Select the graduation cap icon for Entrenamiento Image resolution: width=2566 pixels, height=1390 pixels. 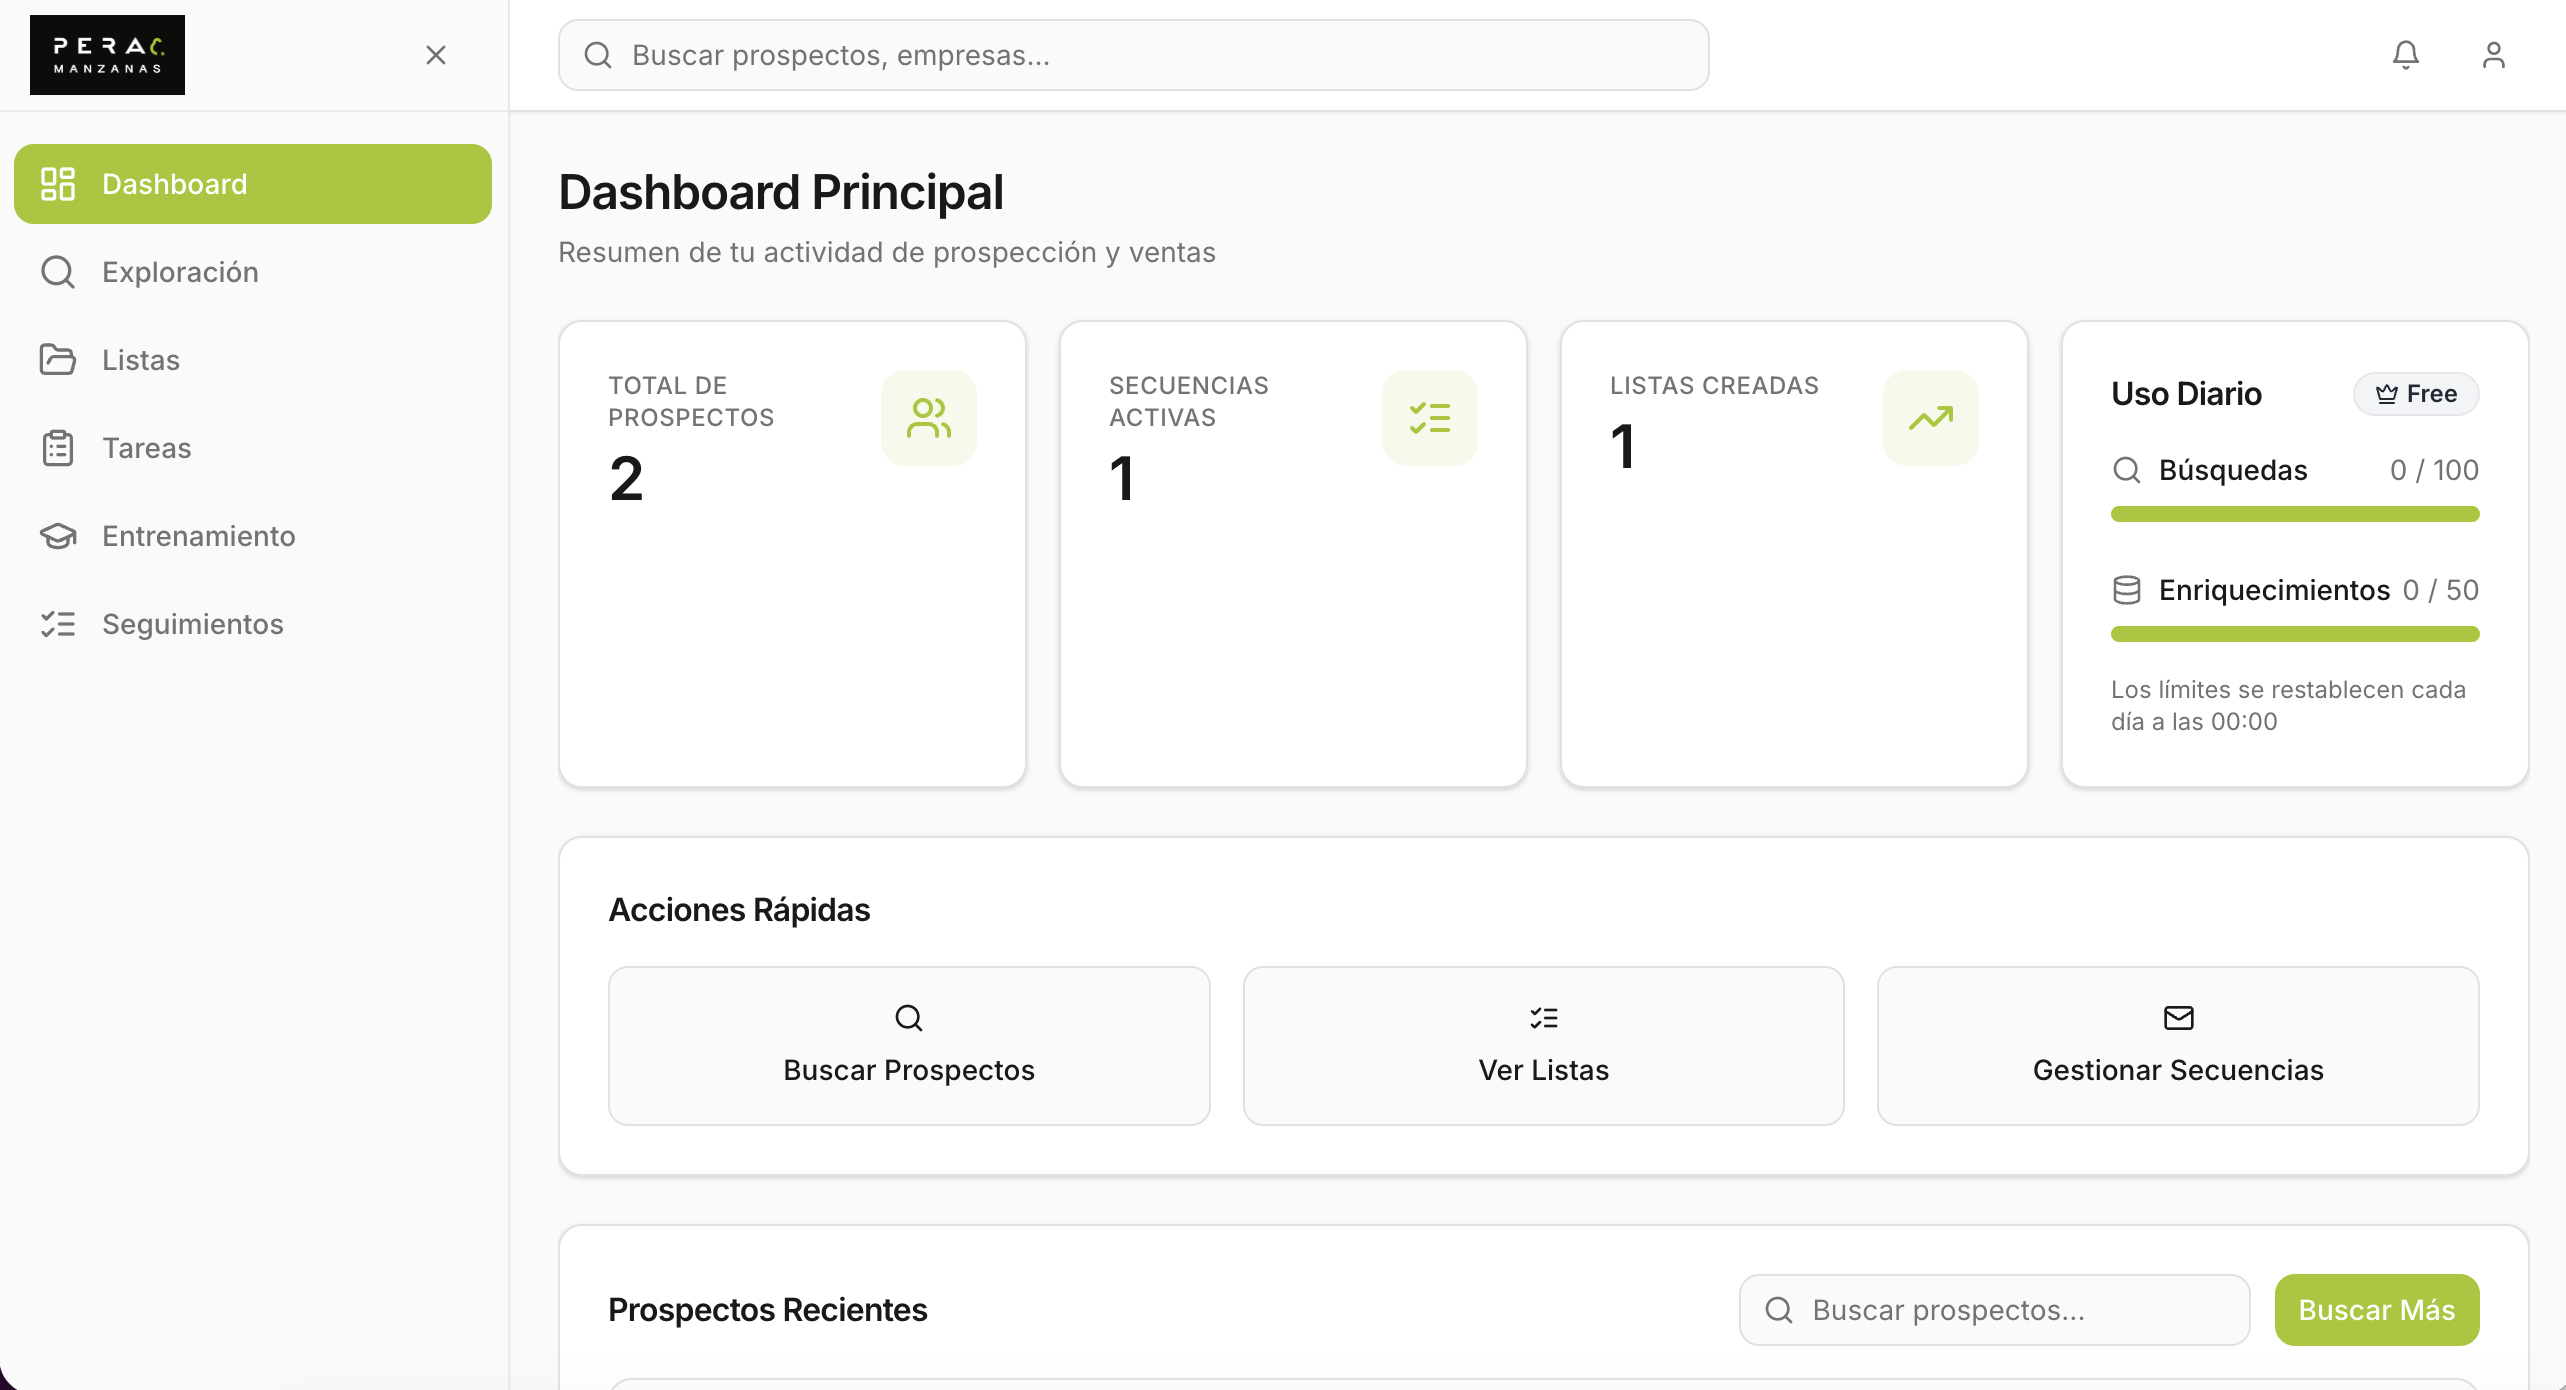coord(58,535)
